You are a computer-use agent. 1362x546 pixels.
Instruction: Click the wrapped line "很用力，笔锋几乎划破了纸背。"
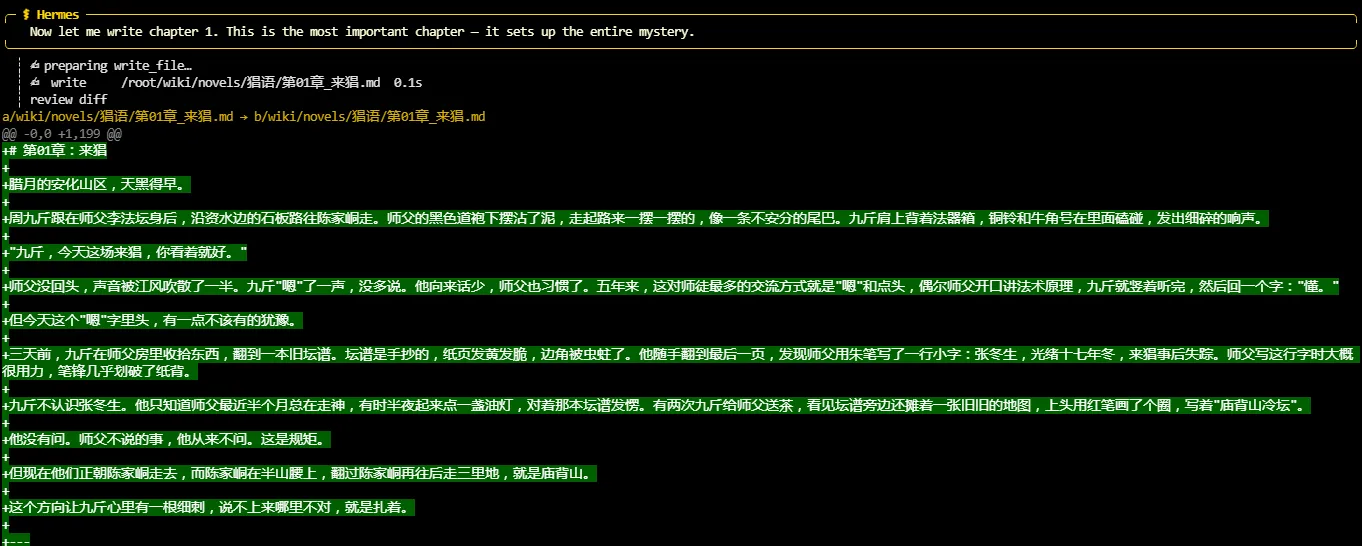coord(100,372)
